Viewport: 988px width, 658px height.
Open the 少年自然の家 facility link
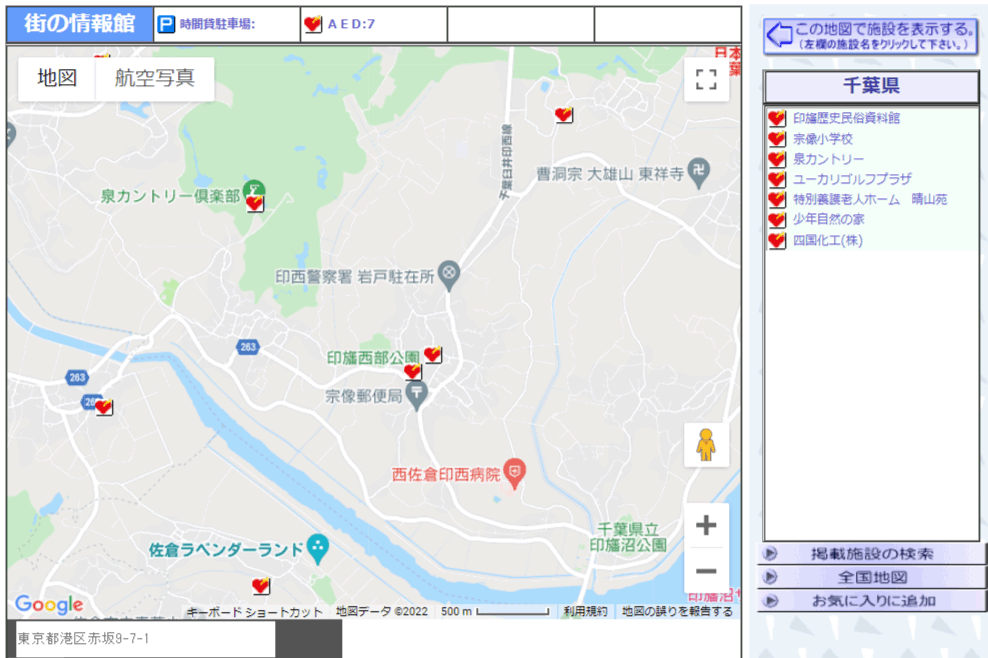[x=829, y=219]
